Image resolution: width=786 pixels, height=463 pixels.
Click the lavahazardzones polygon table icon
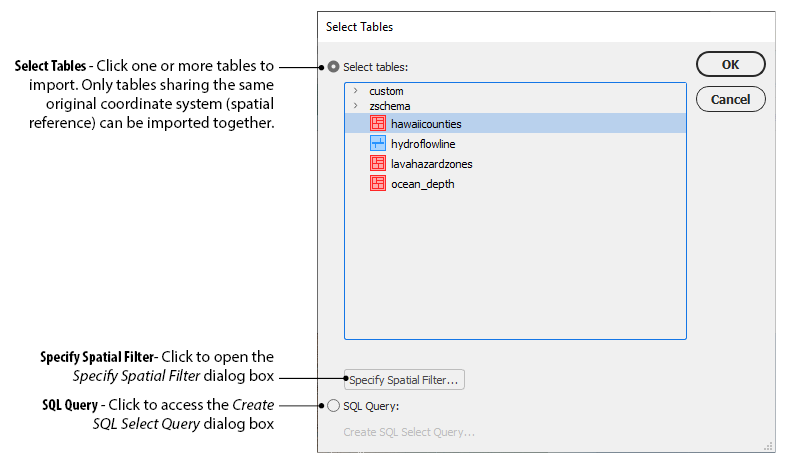click(377, 163)
